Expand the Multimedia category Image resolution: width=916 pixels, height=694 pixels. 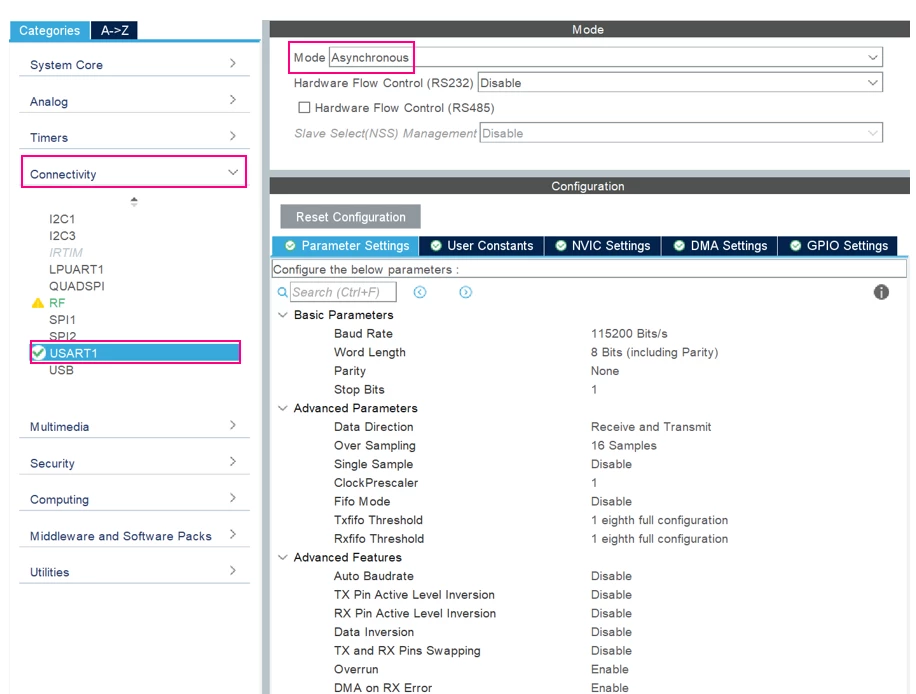134,426
